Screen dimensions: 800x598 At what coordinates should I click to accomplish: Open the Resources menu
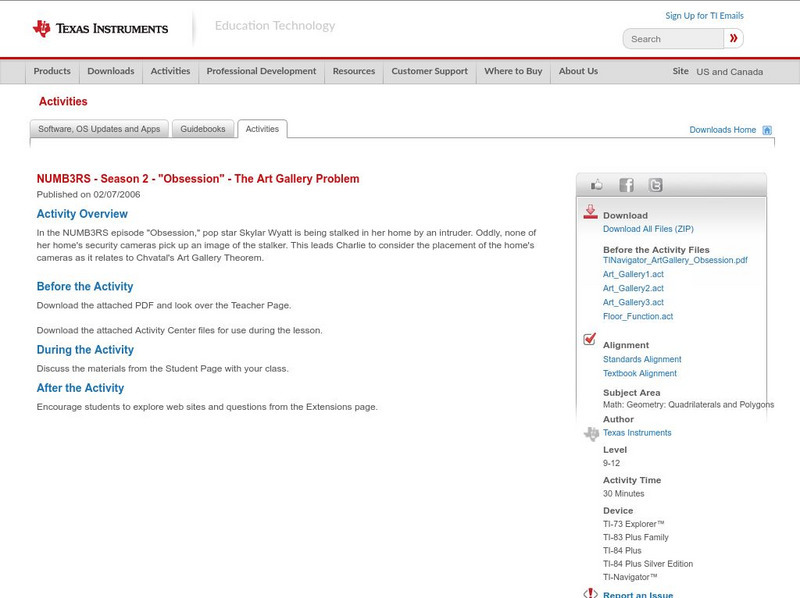pyautogui.click(x=354, y=71)
